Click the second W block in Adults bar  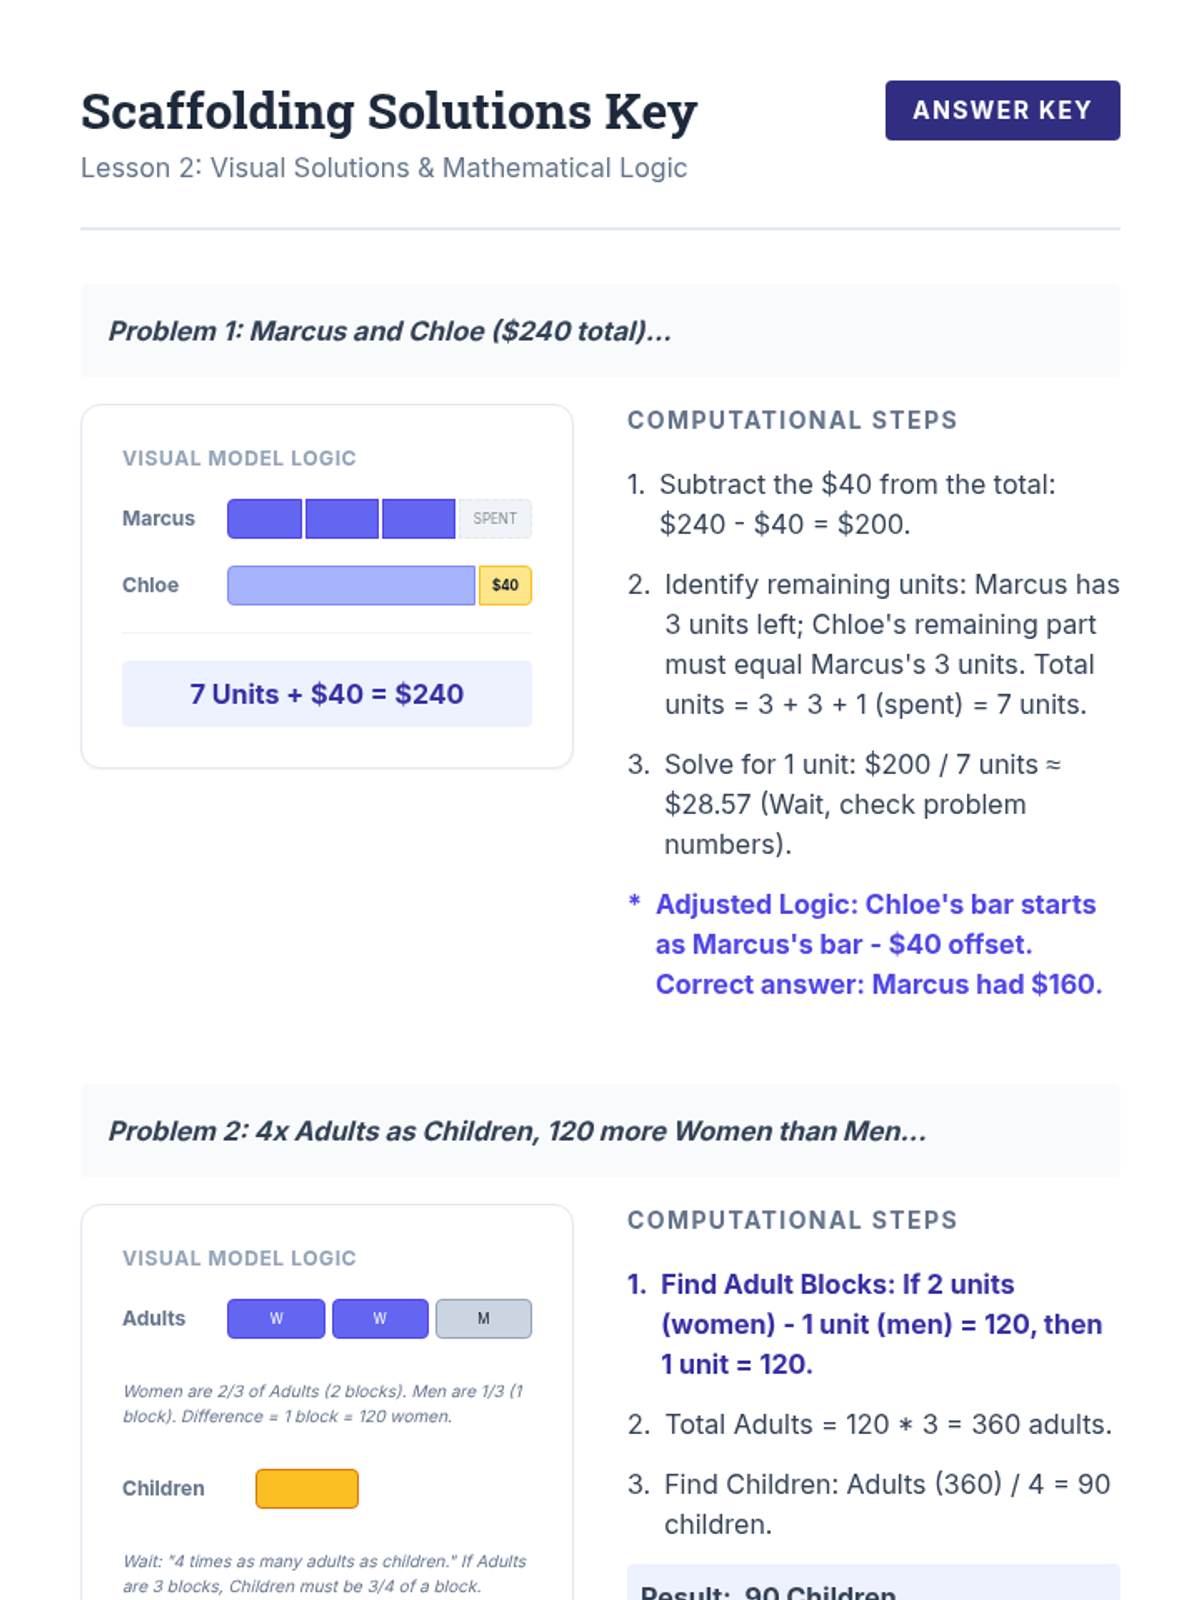click(x=380, y=1319)
